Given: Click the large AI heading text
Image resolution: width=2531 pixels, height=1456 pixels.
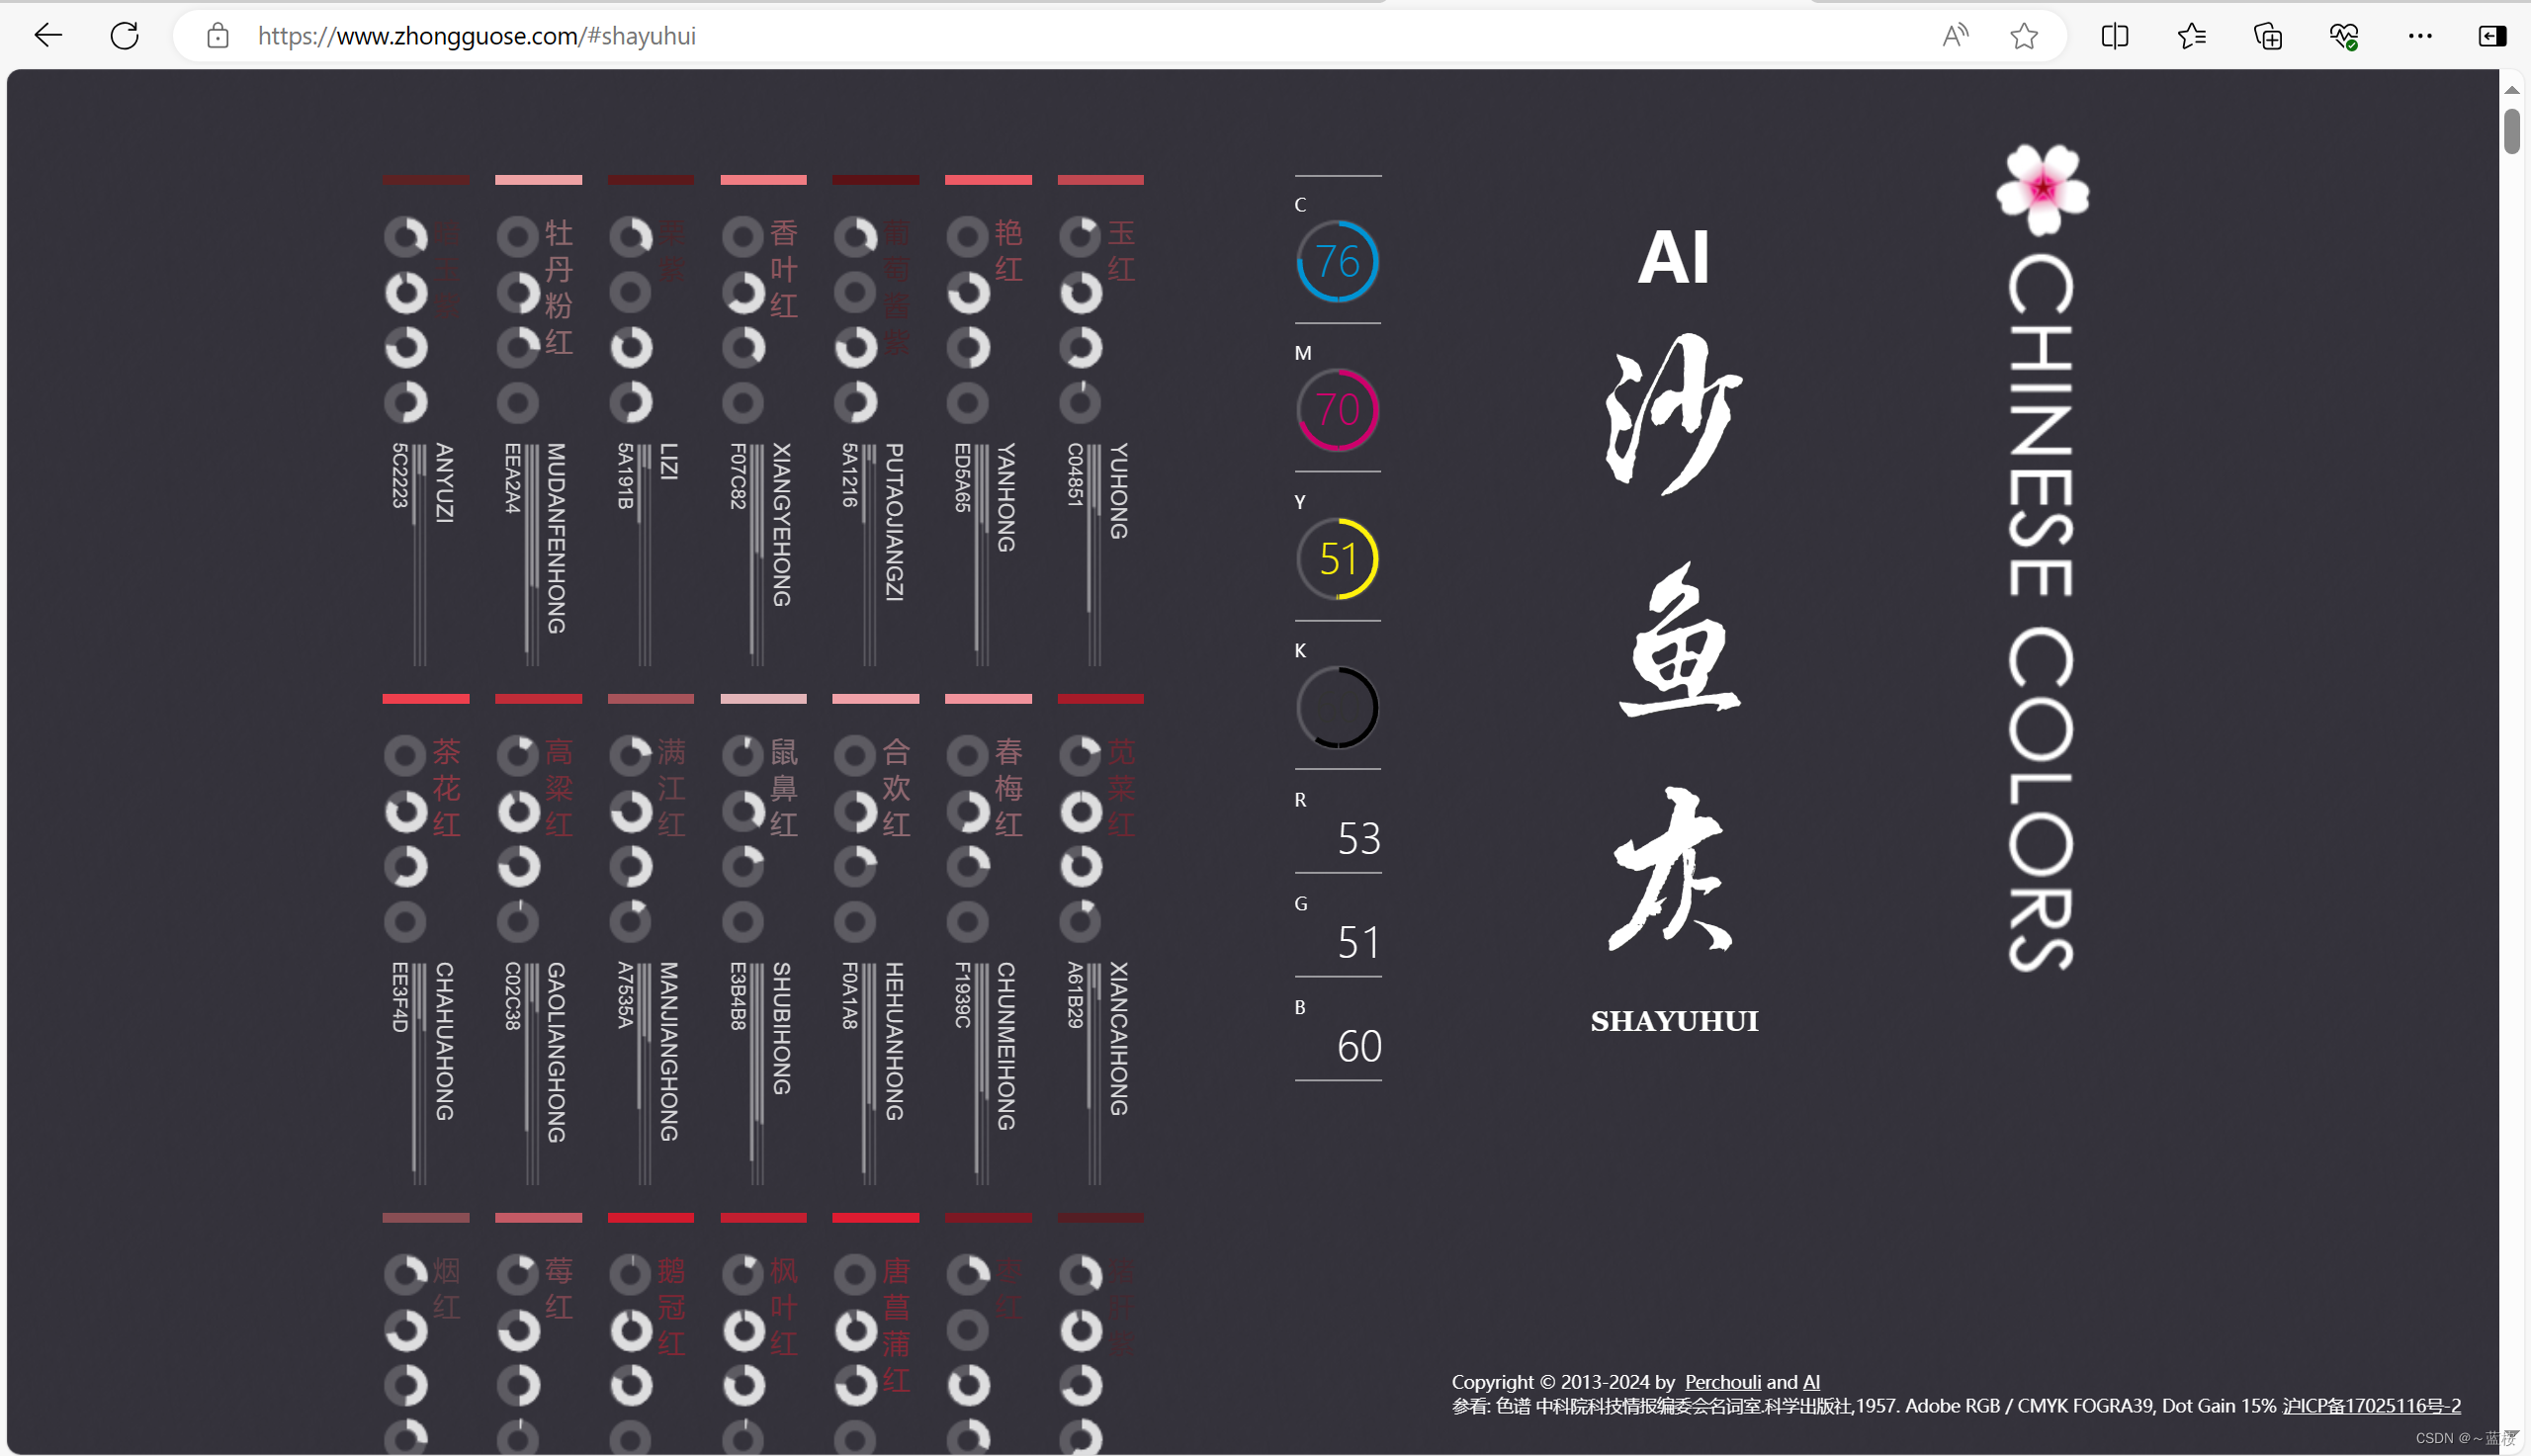Looking at the screenshot, I should tap(1673, 257).
